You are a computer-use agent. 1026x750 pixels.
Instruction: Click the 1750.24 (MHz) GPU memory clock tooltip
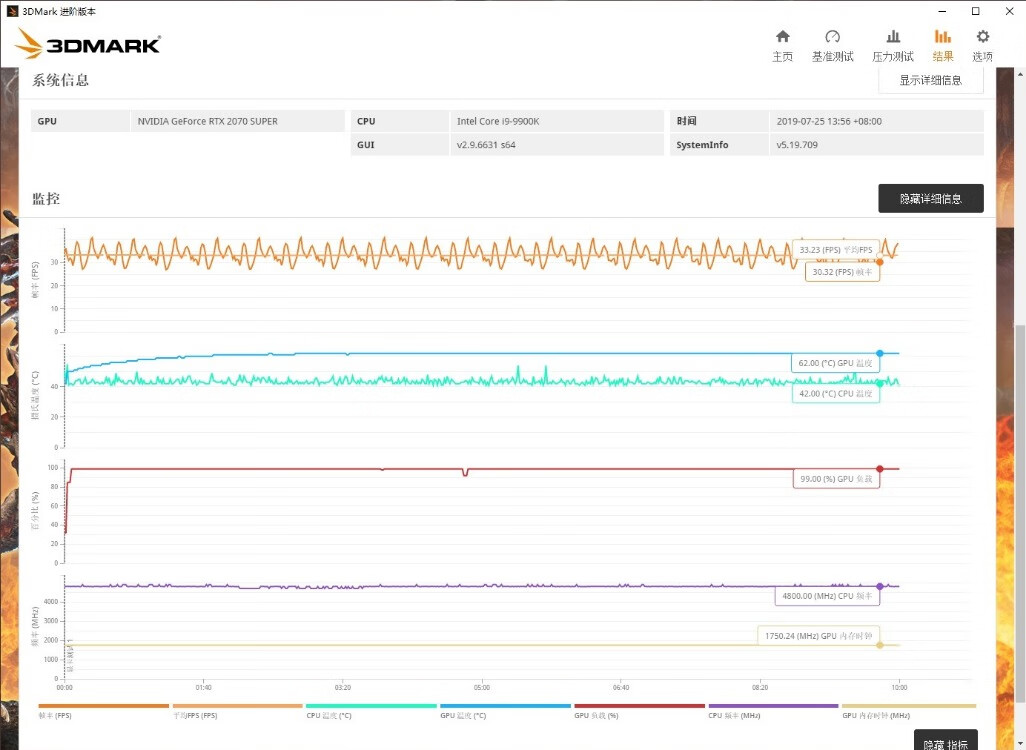click(x=819, y=635)
